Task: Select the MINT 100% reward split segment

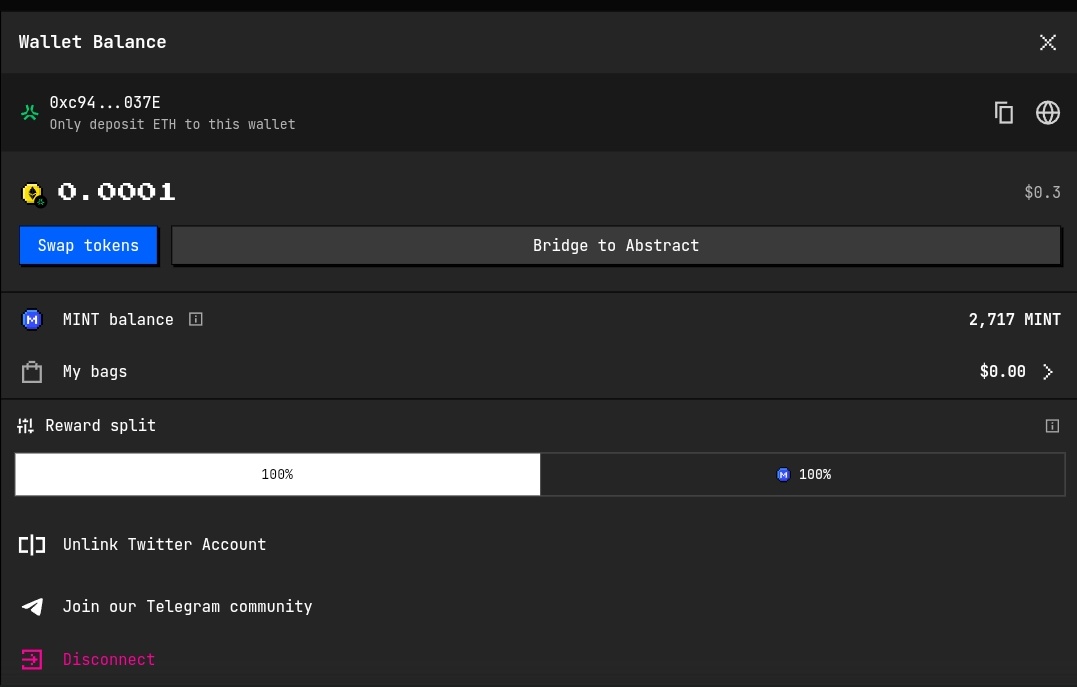Action: [x=802, y=474]
